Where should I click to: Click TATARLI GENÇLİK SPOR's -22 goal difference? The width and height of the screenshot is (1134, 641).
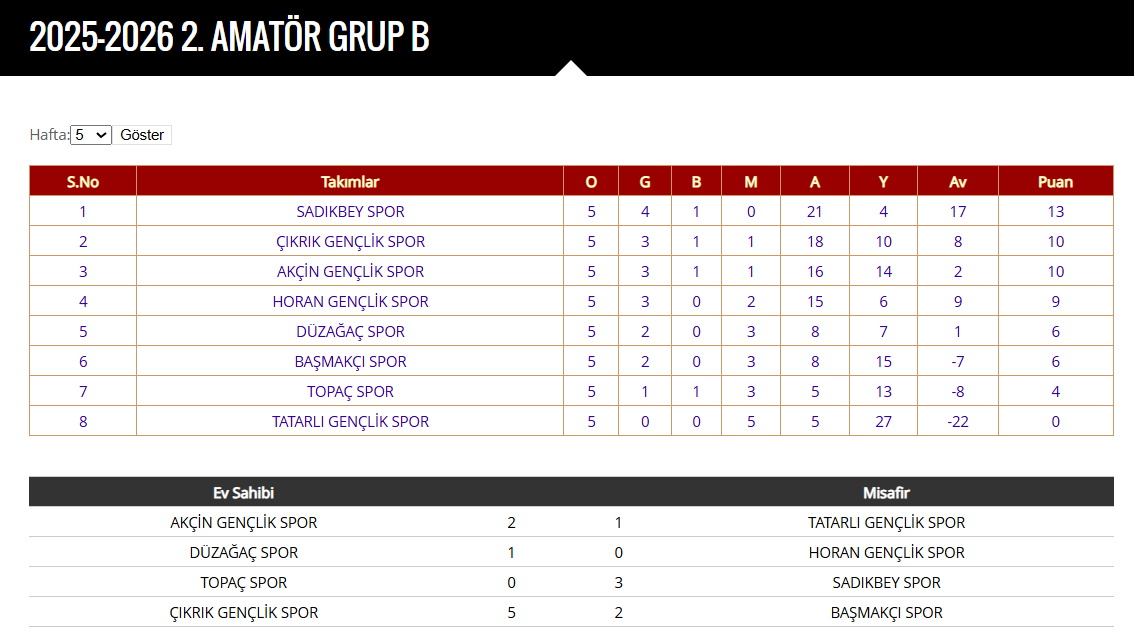(958, 422)
